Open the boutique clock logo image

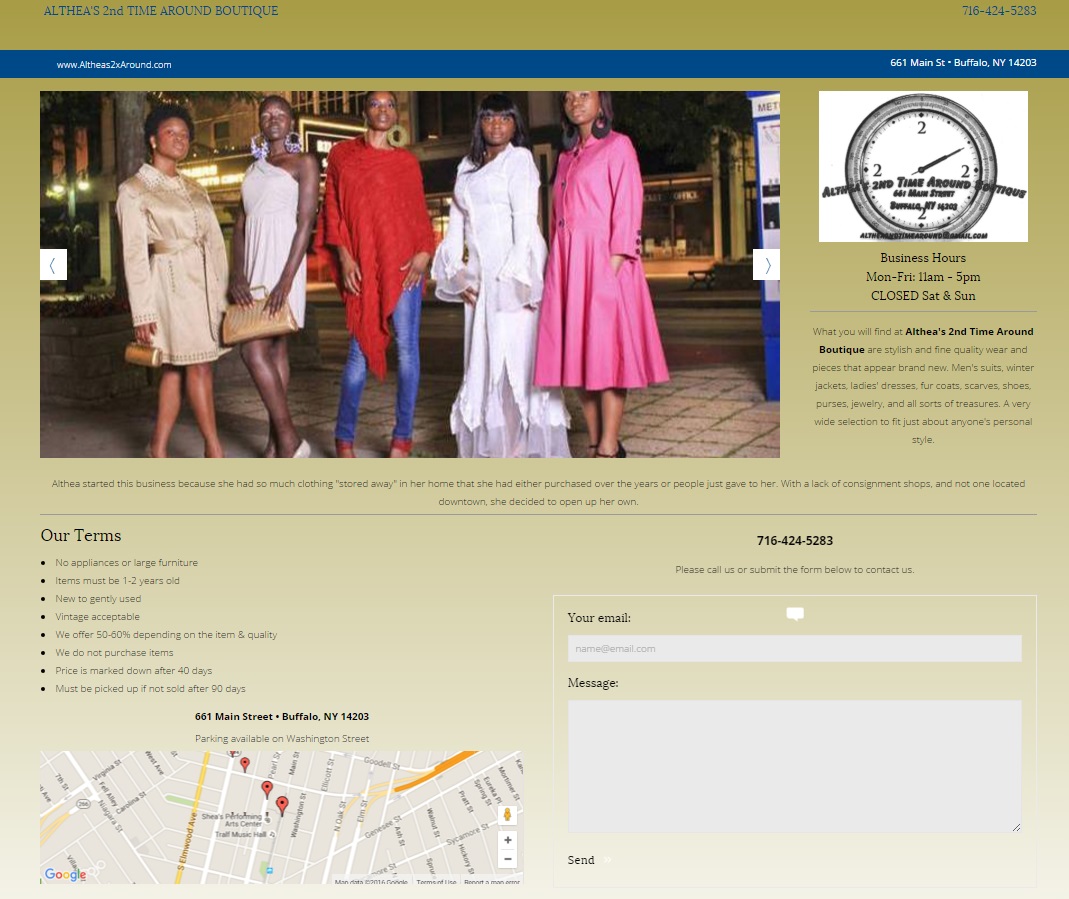pyautogui.click(x=923, y=166)
